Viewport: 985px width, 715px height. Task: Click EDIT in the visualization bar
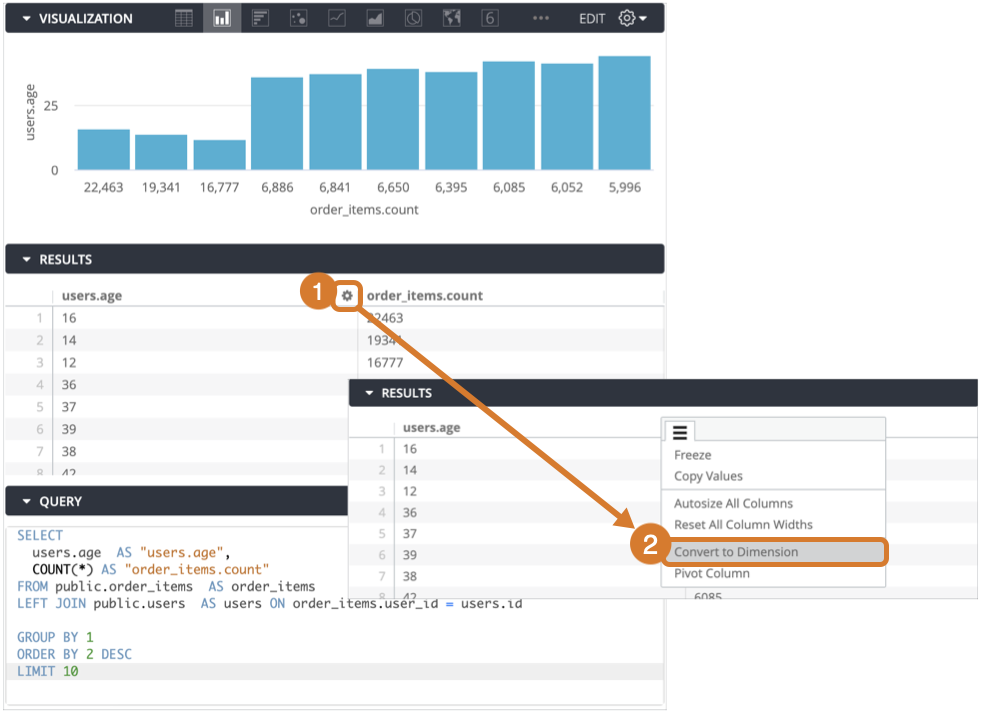tap(592, 18)
